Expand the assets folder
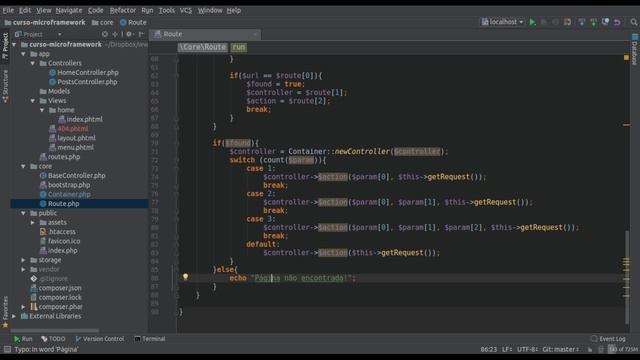 pyautogui.click(x=33, y=222)
